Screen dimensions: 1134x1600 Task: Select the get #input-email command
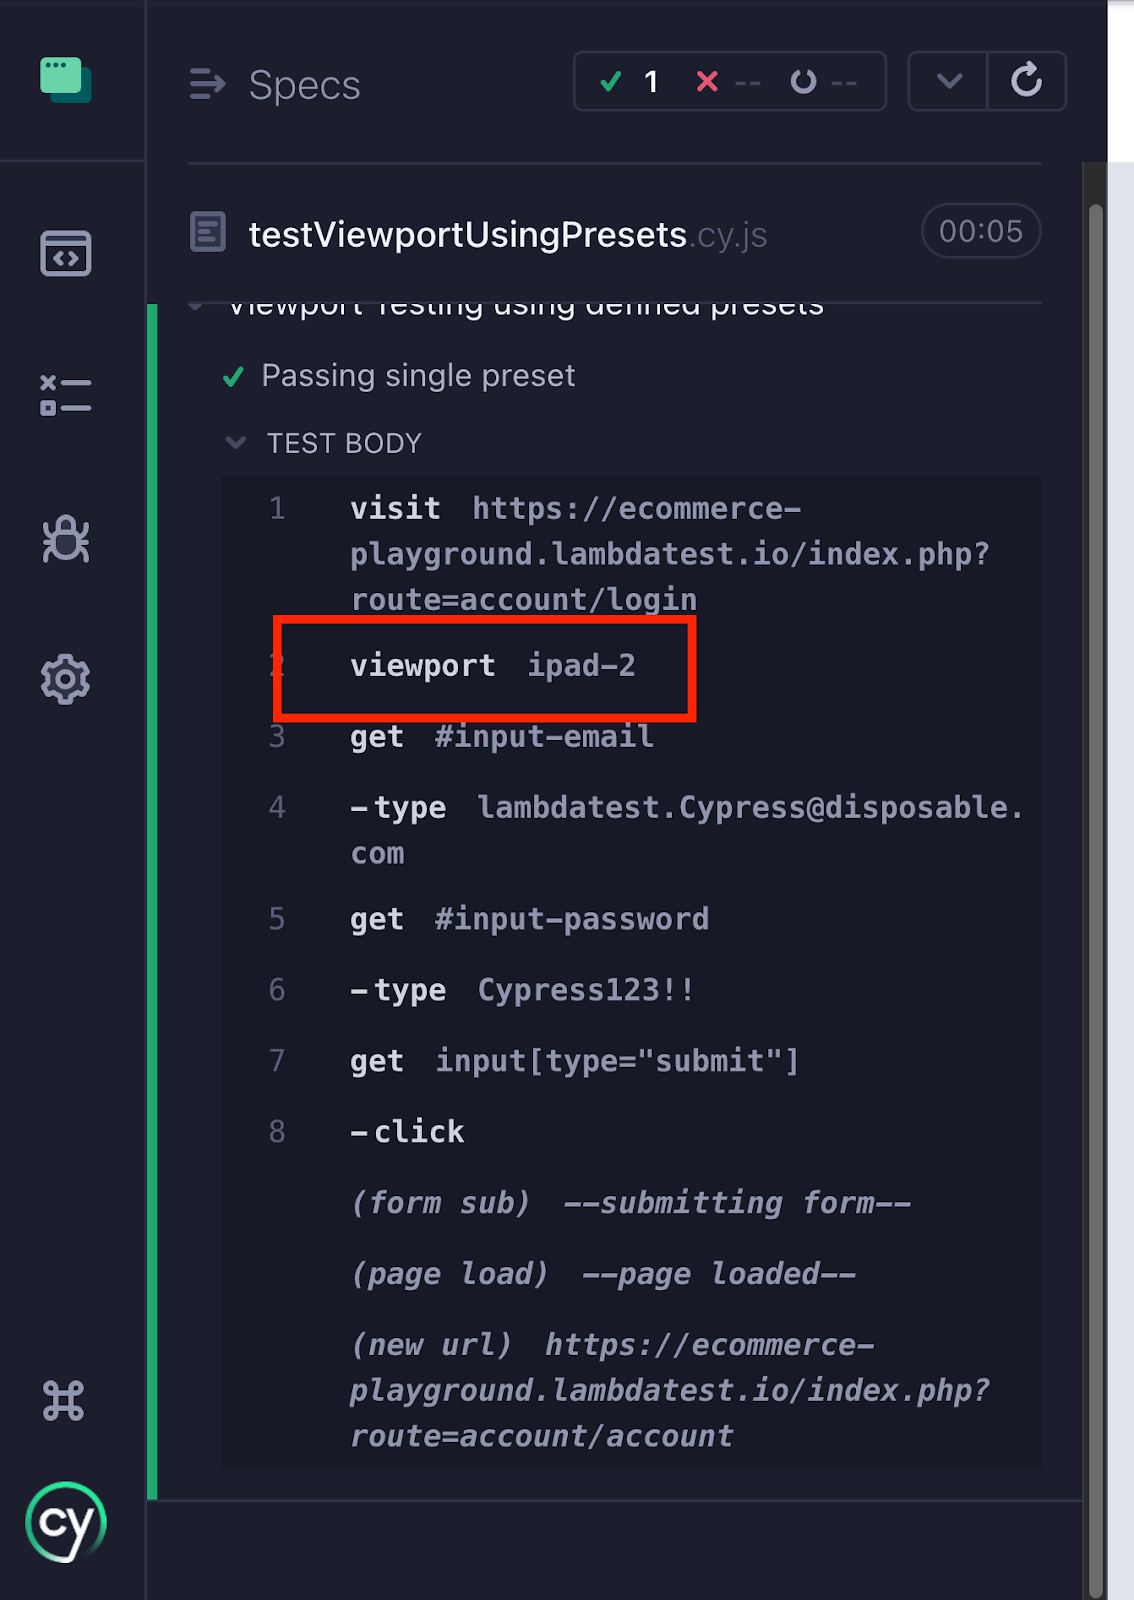coord(631,737)
